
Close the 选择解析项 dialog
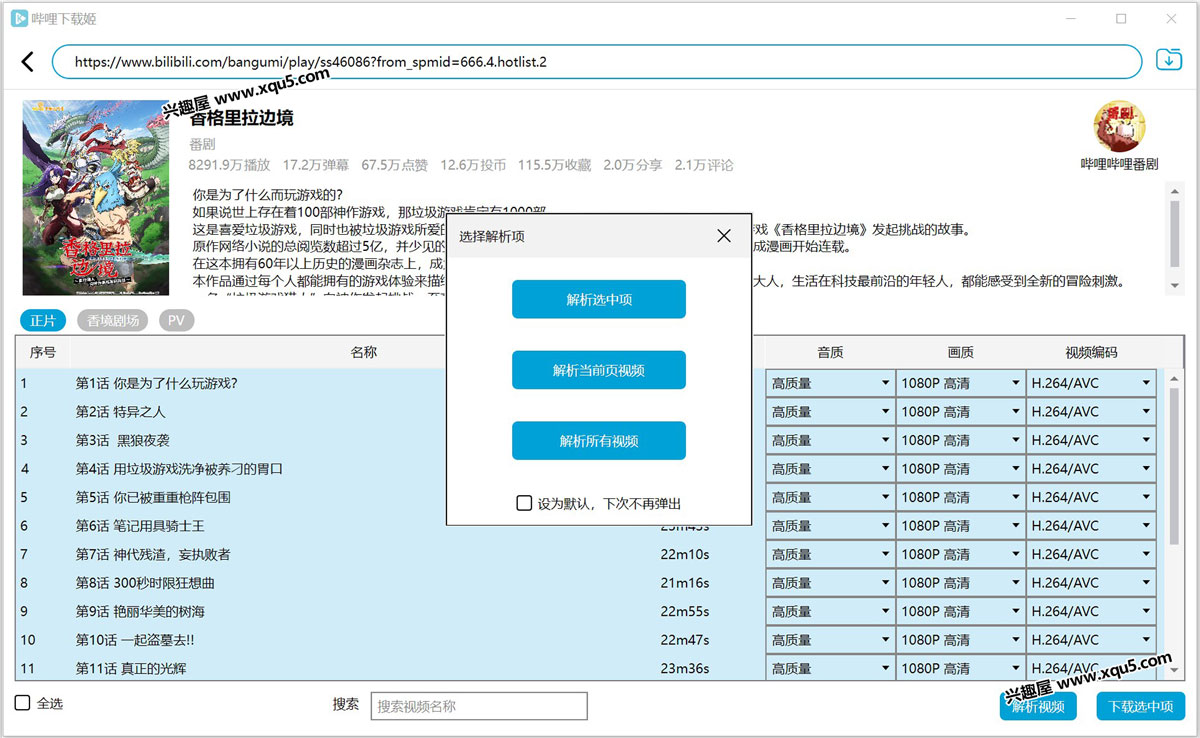pyautogui.click(x=724, y=236)
